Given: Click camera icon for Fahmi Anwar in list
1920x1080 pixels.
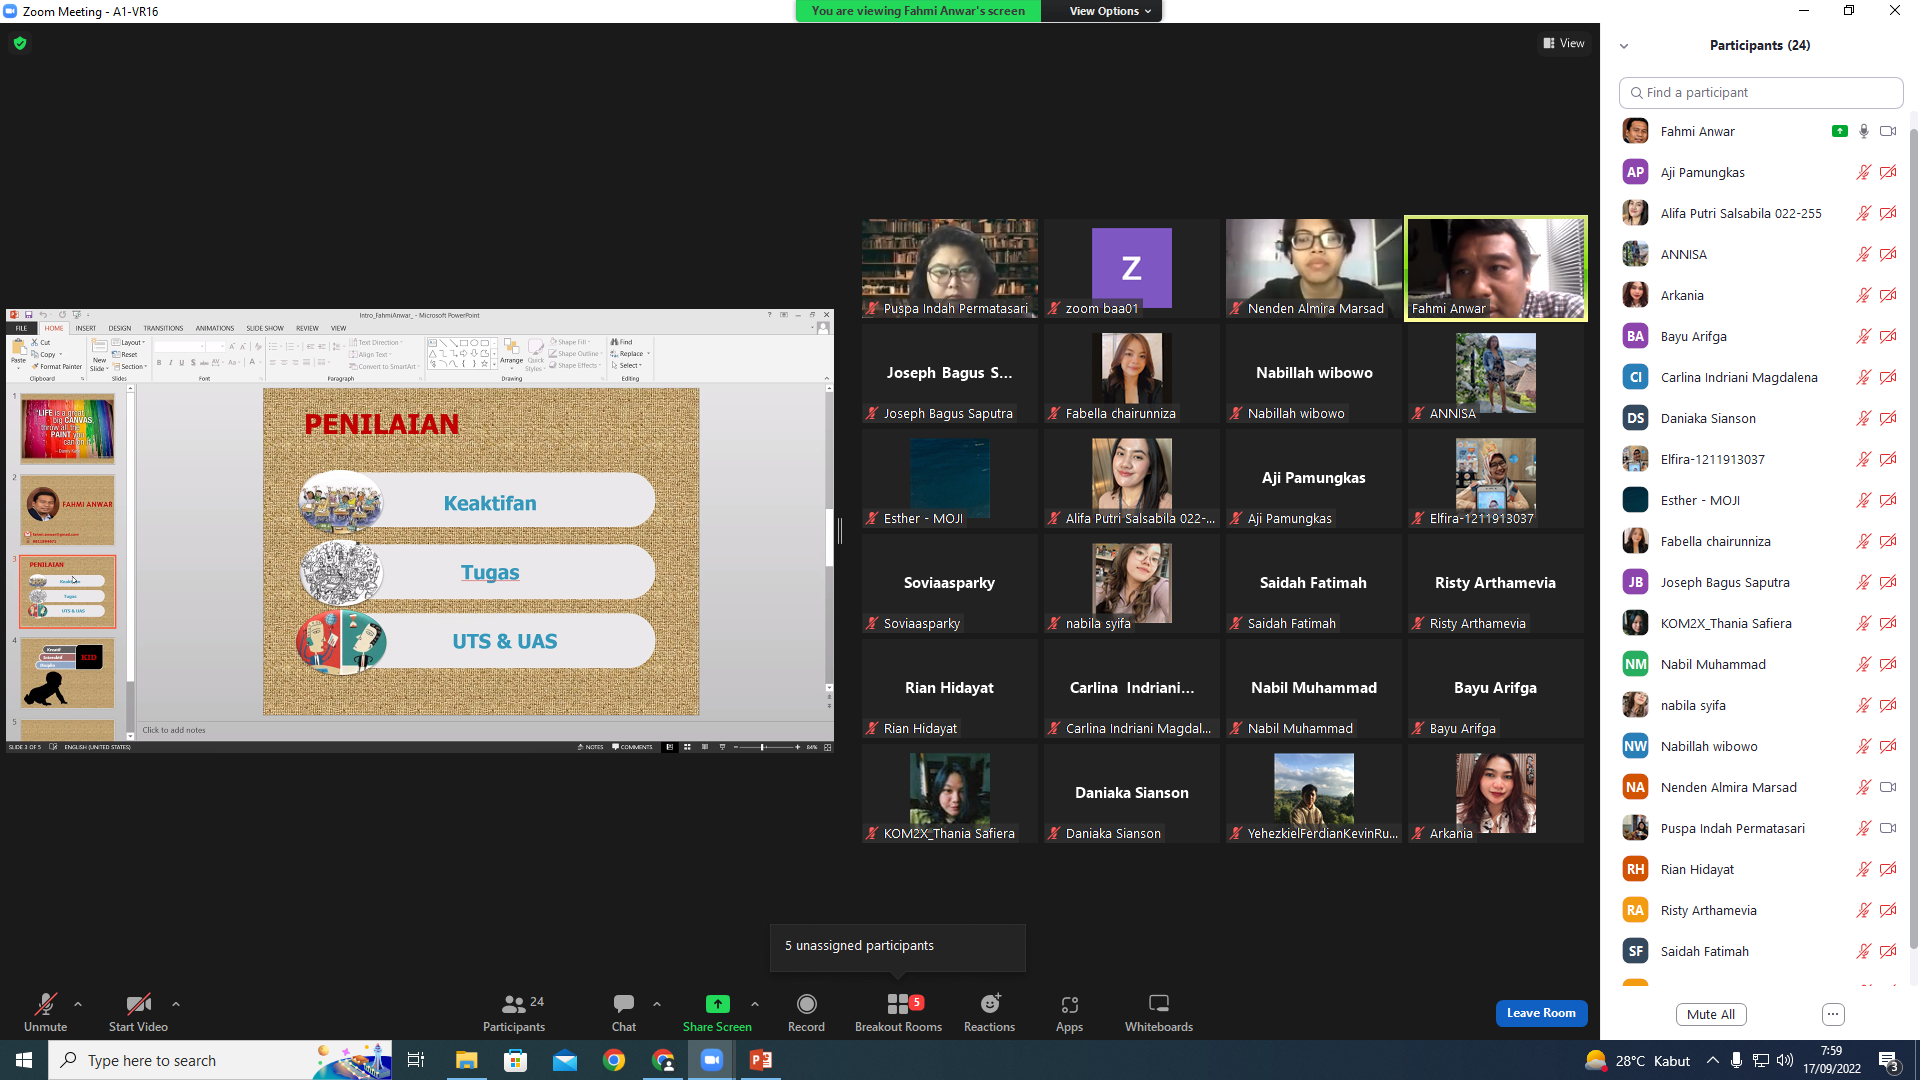Looking at the screenshot, I should point(1888,131).
